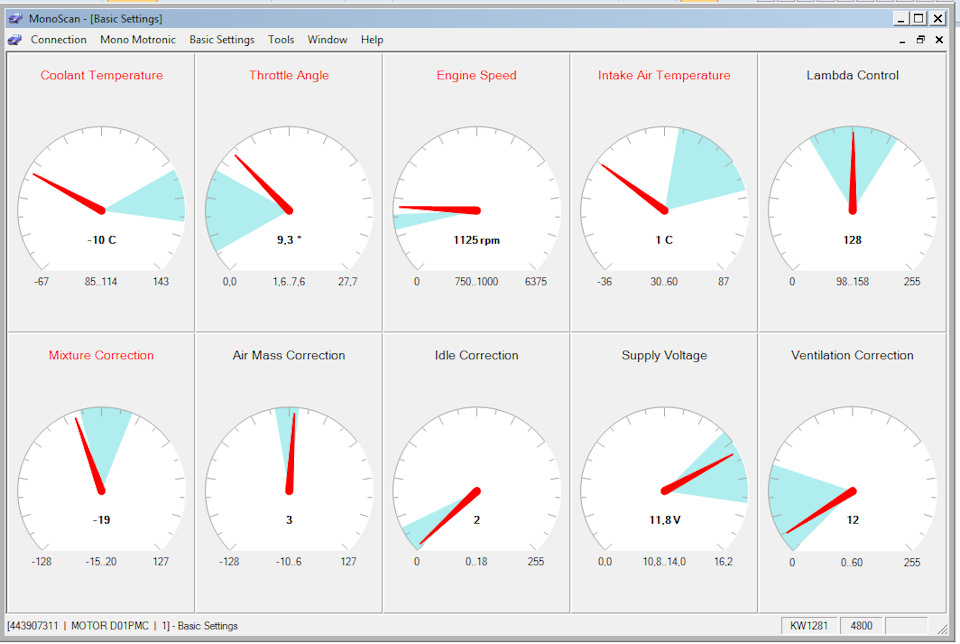Click the 11,8 V supply voltage reading

tap(665, 520)
